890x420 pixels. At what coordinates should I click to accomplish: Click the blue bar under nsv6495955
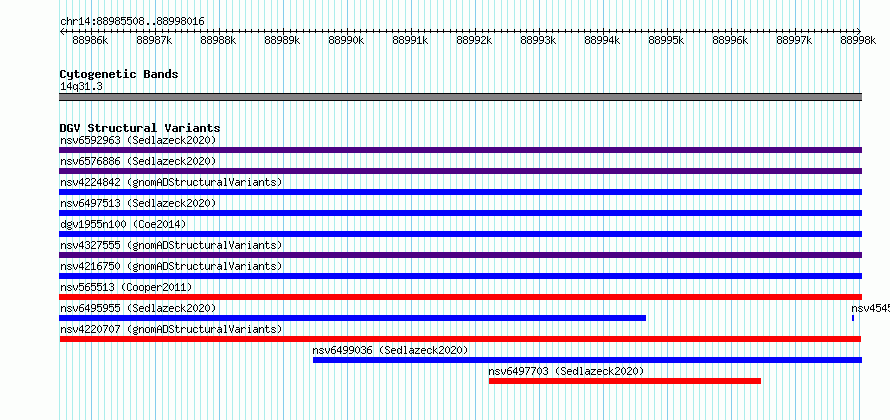(x=352, y=318)
